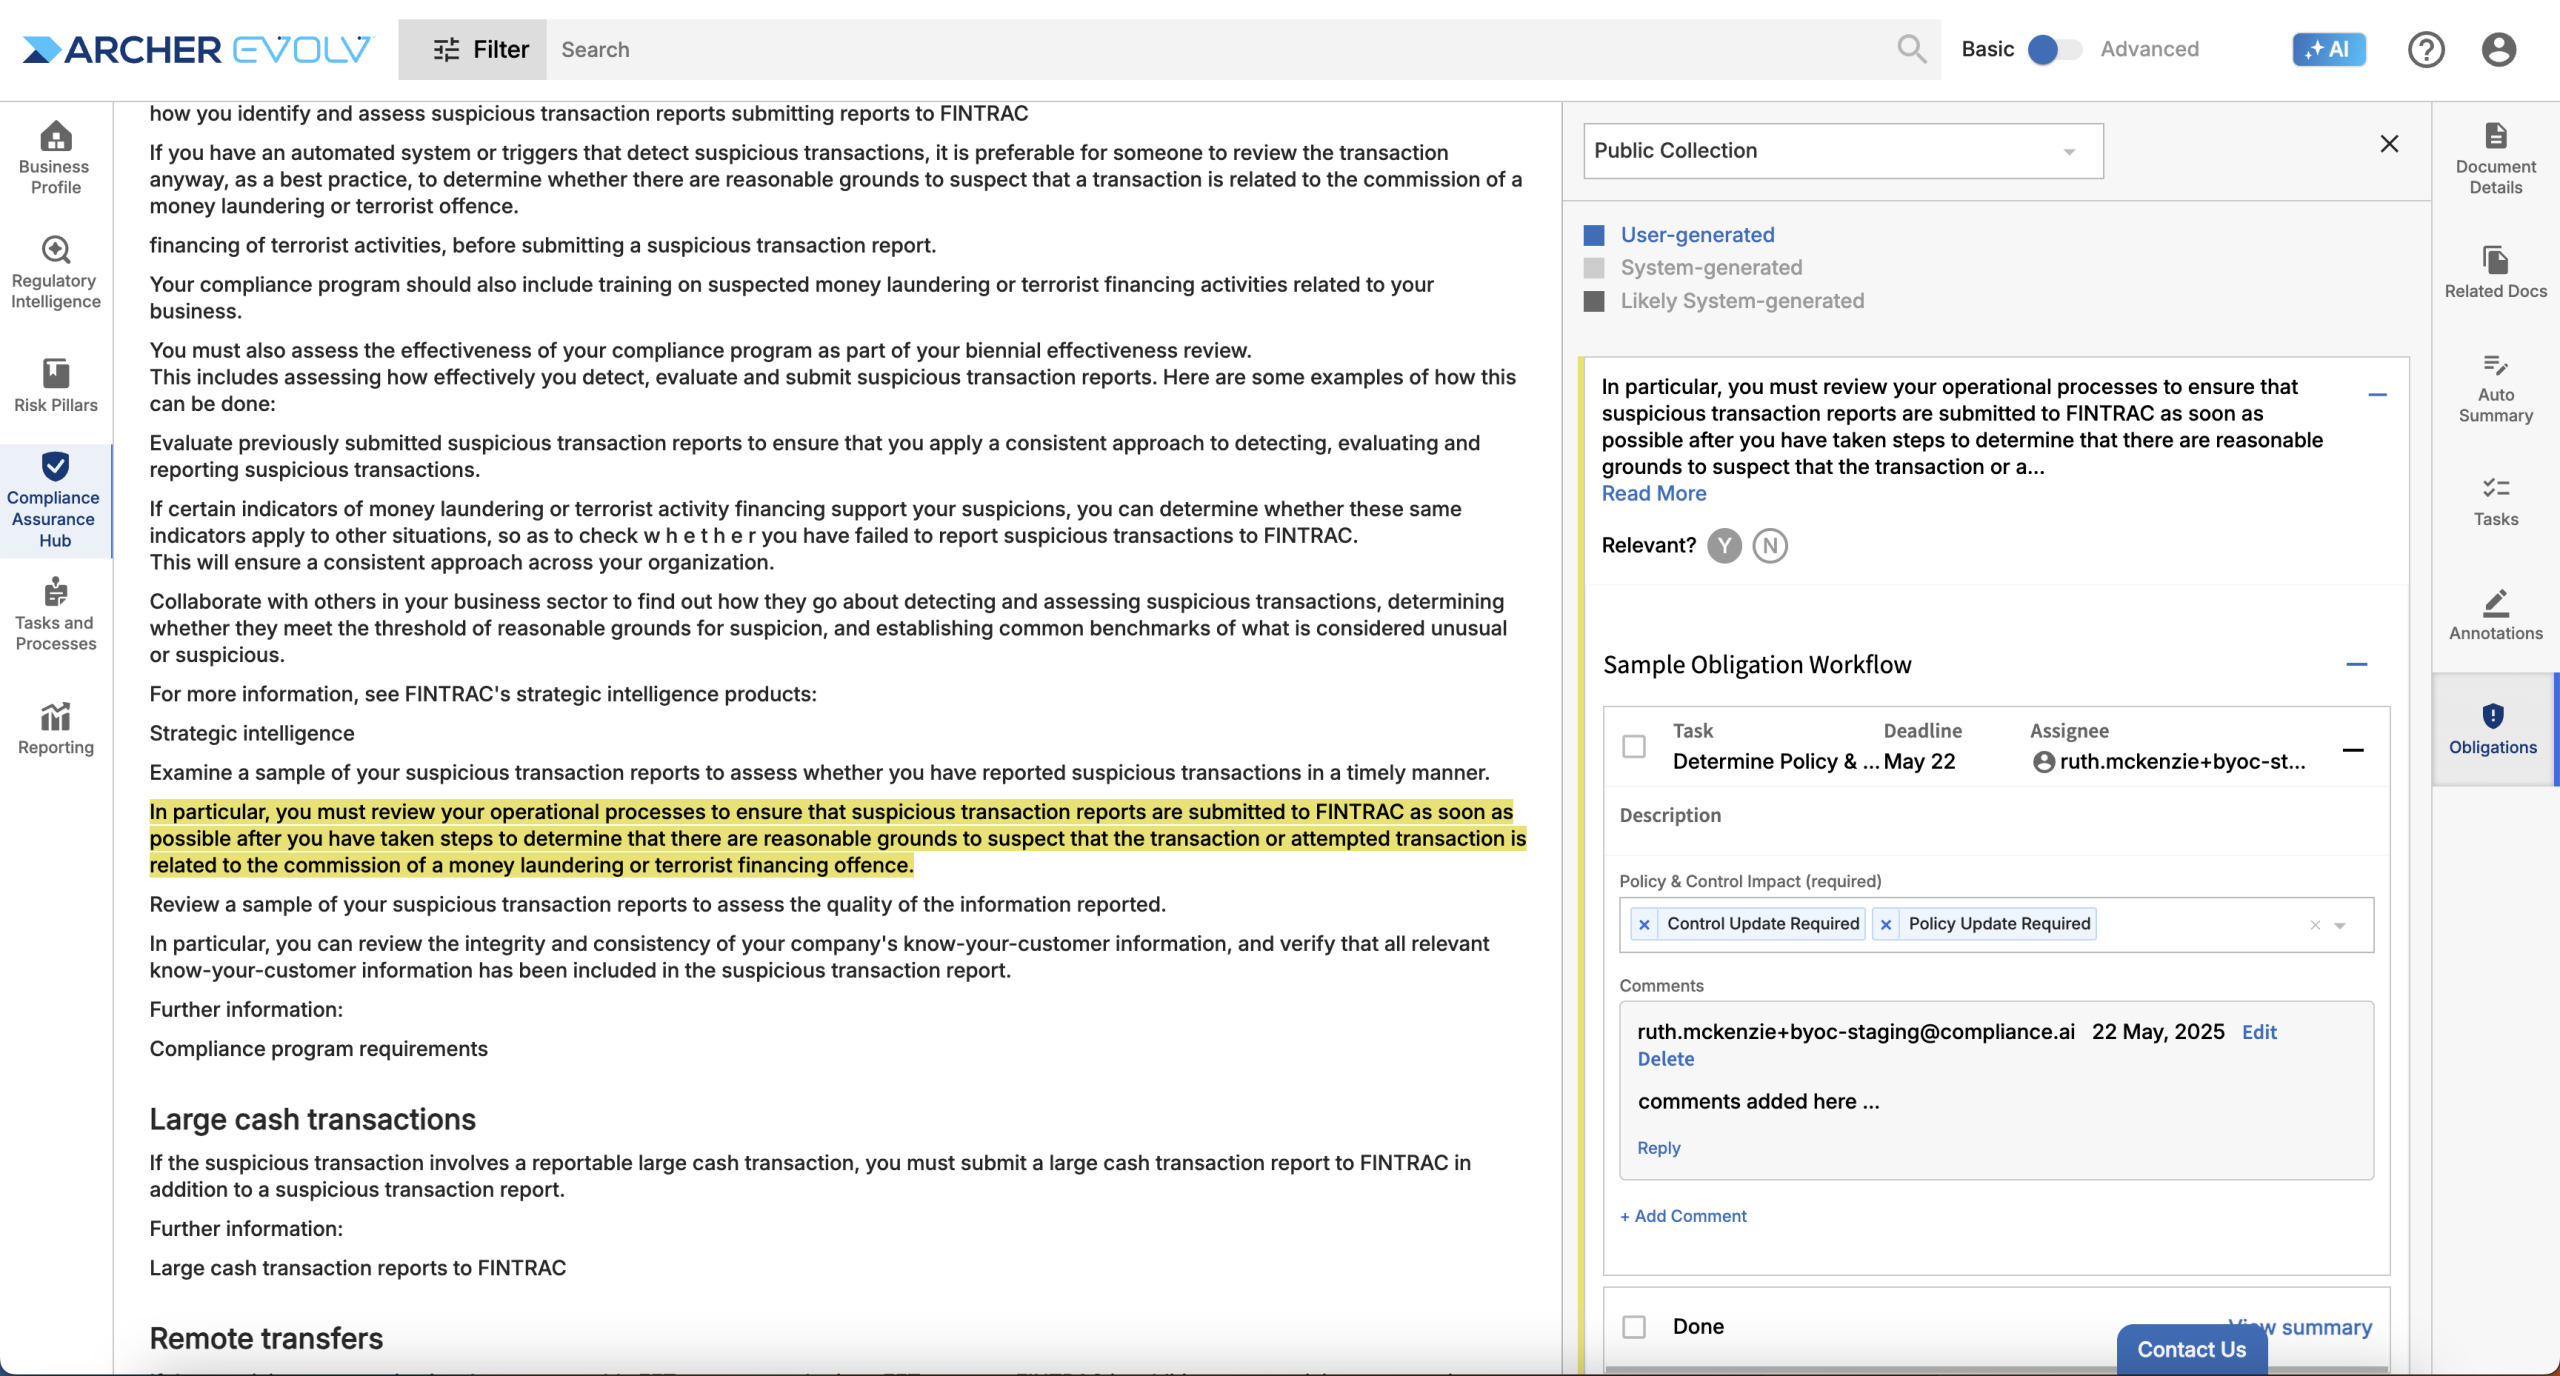
Task: Click the Strategic intelligence line
Action: pos(252,734)
